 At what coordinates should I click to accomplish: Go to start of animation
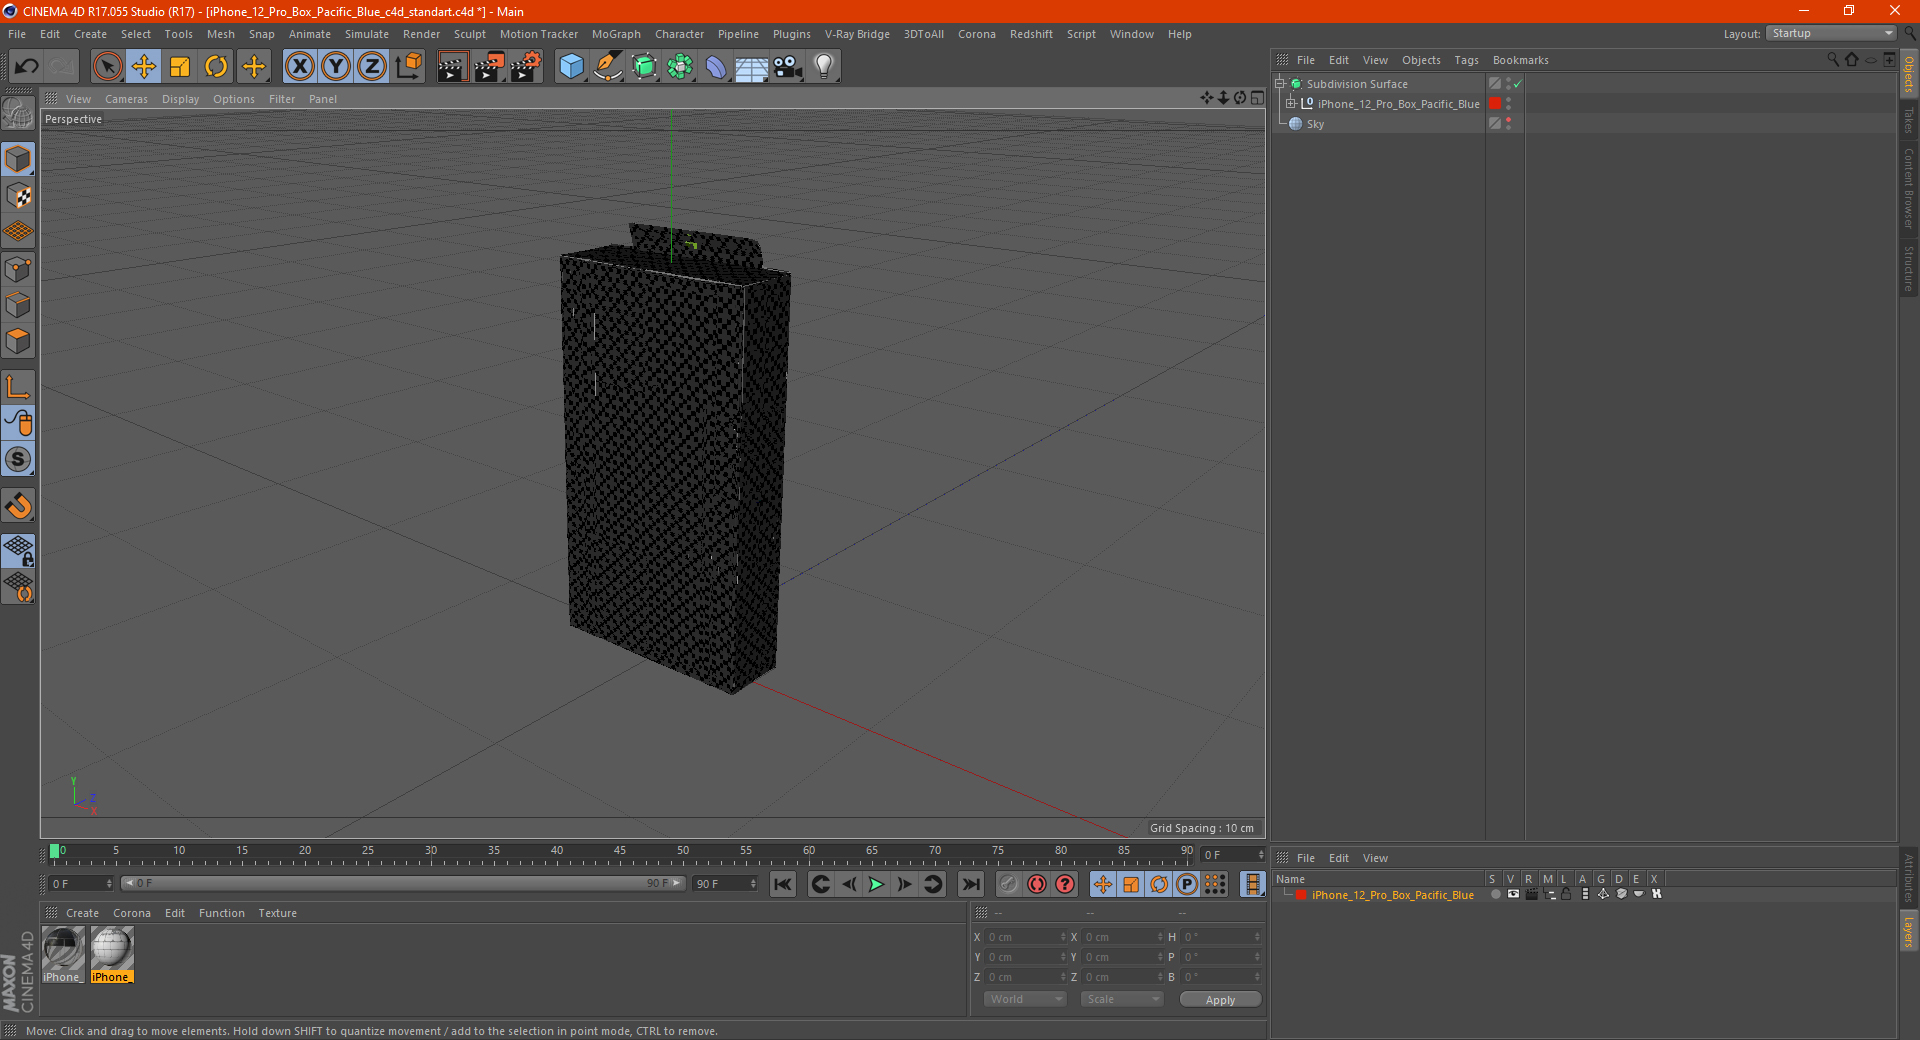pyautogui.click(x=783, y=884)
